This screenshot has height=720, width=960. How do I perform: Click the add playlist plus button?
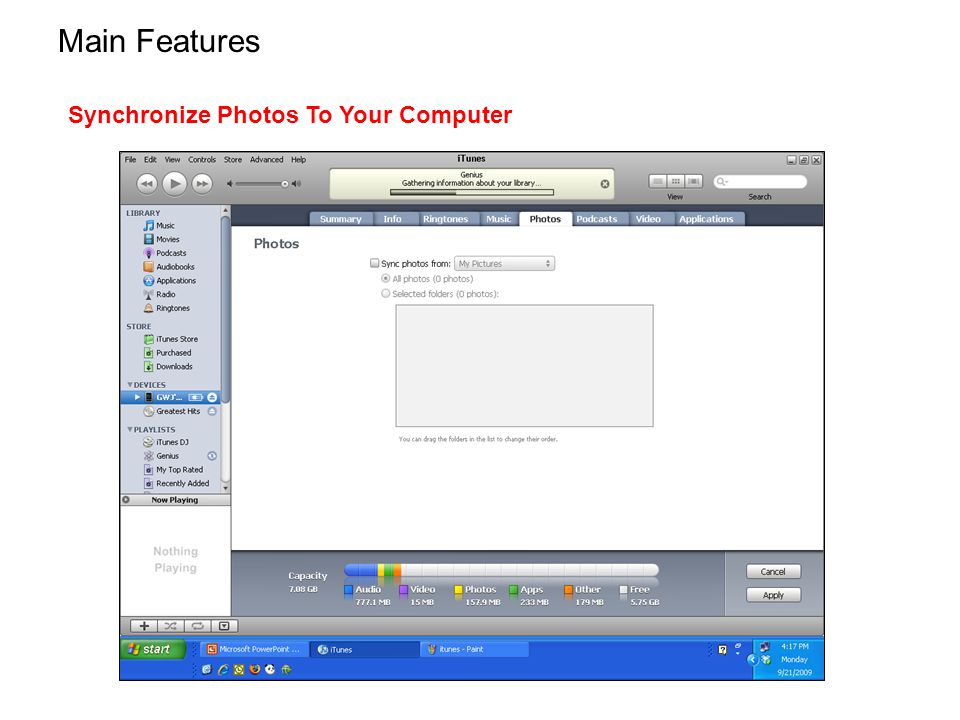144,626
